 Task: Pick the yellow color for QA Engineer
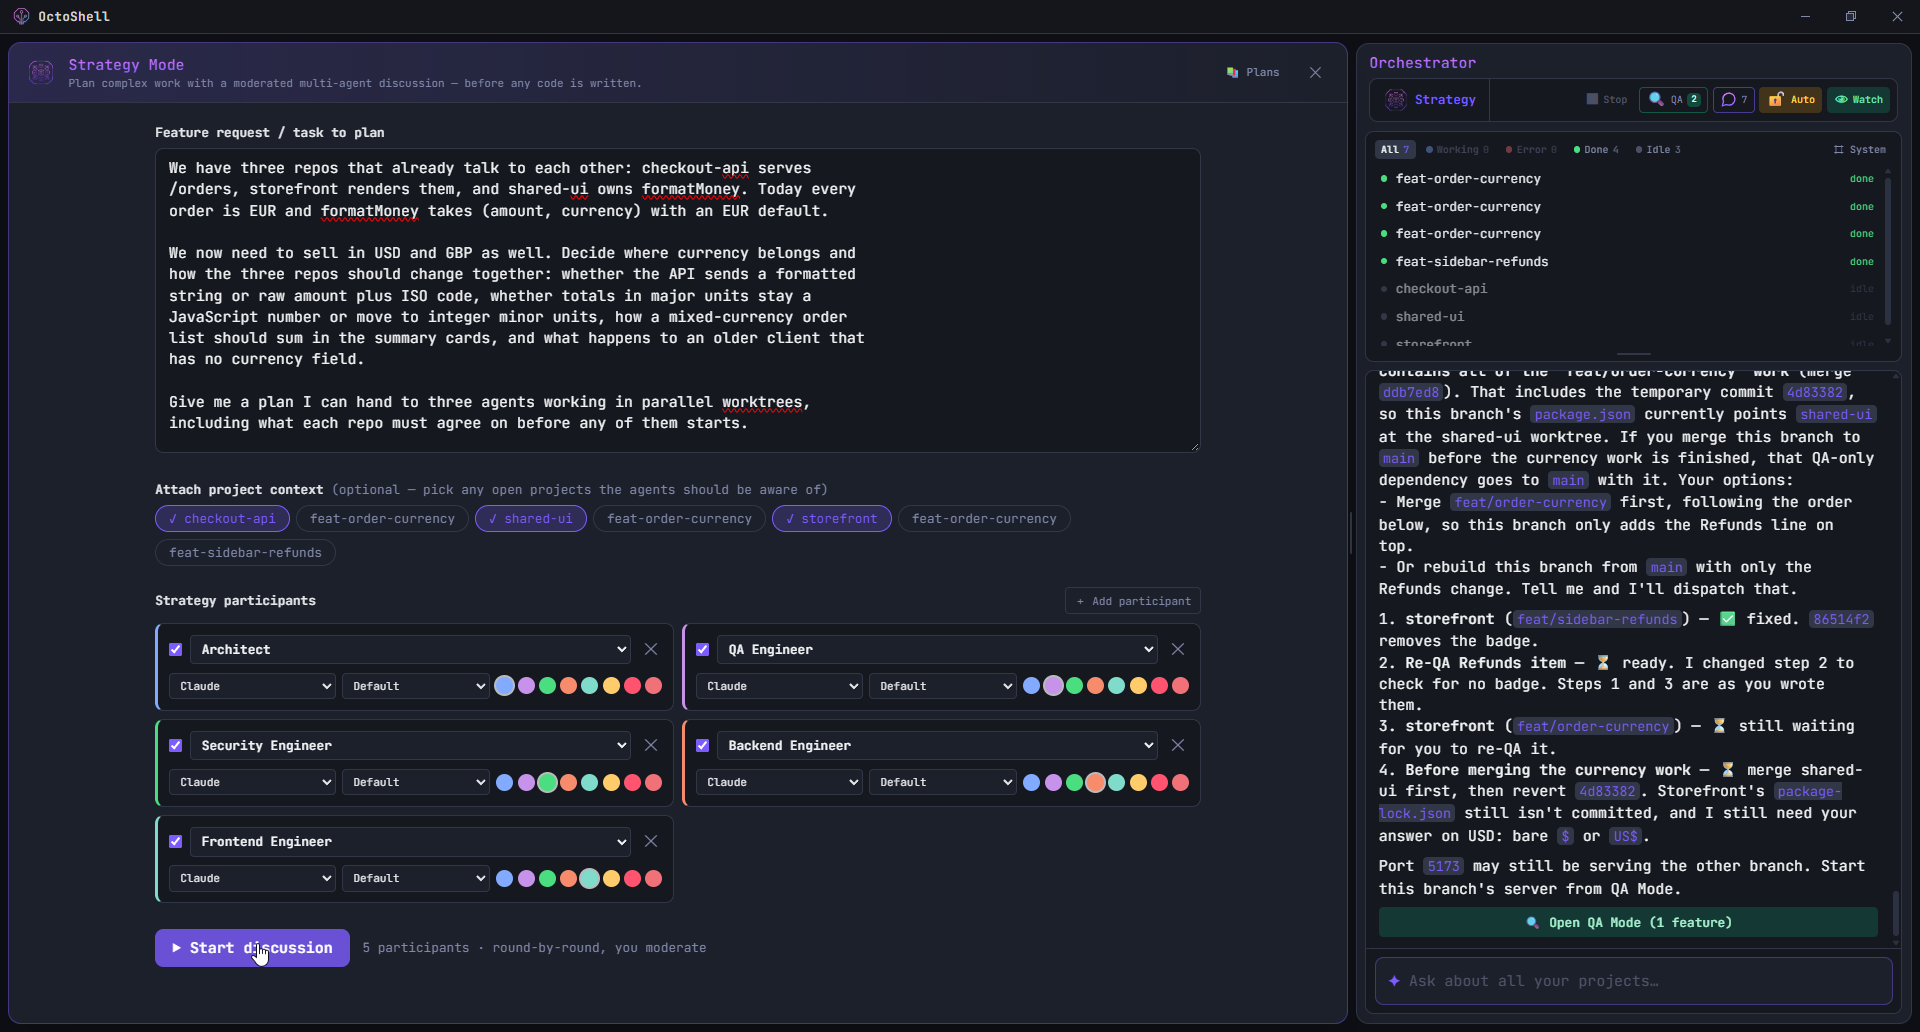click(x=1138, y=686)
